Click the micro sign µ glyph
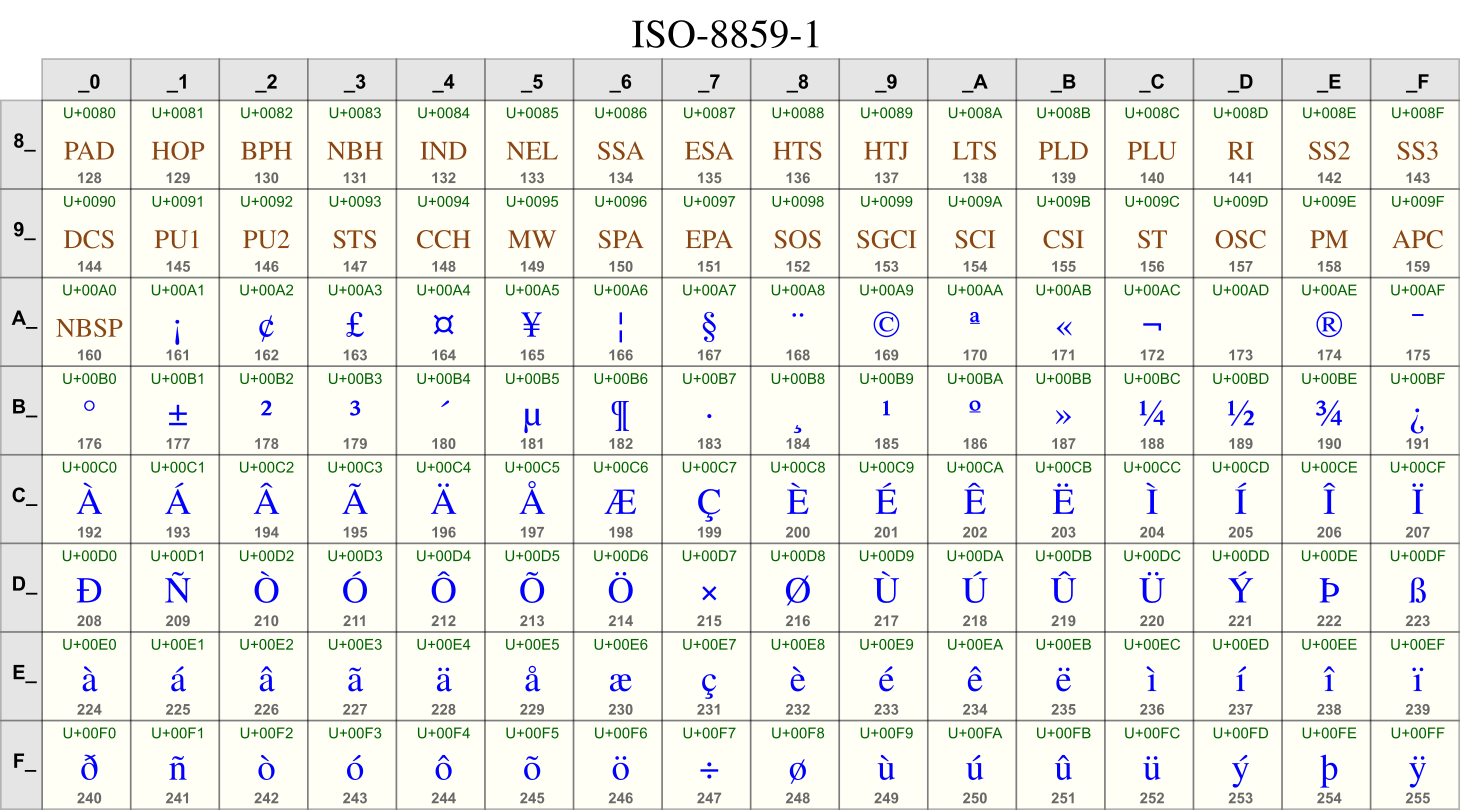The height and width of the screenshot is (810, 1460). tap(532, 414)
